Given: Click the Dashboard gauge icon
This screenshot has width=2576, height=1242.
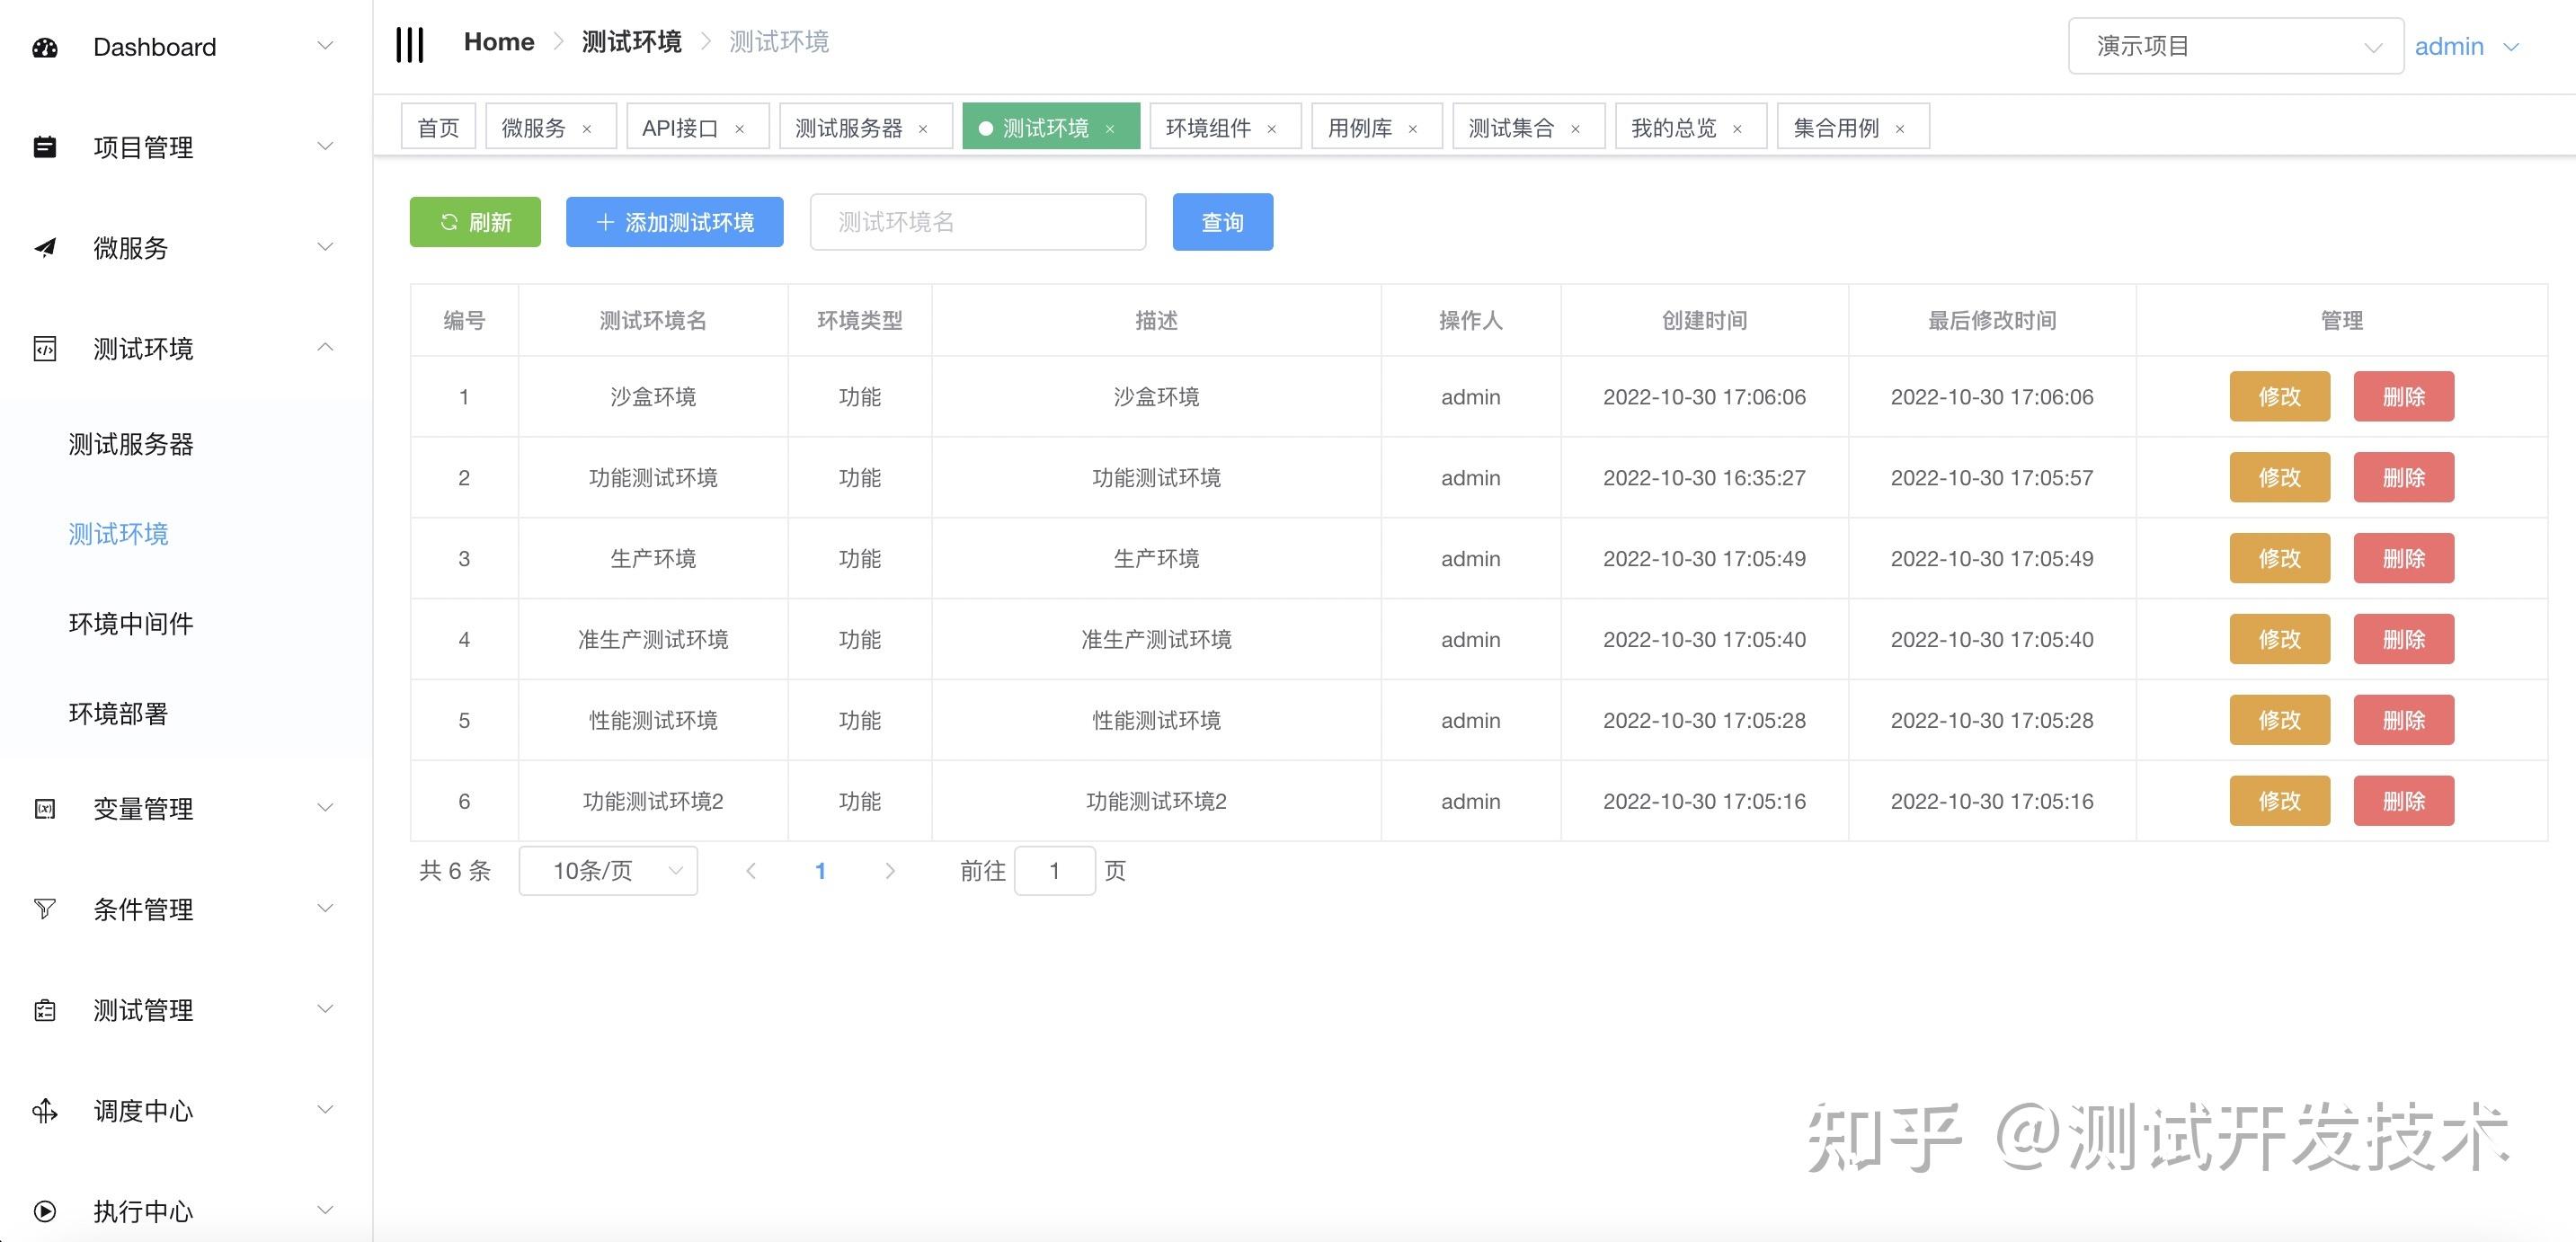Looking at the screenshot, I should pos(45,47).
